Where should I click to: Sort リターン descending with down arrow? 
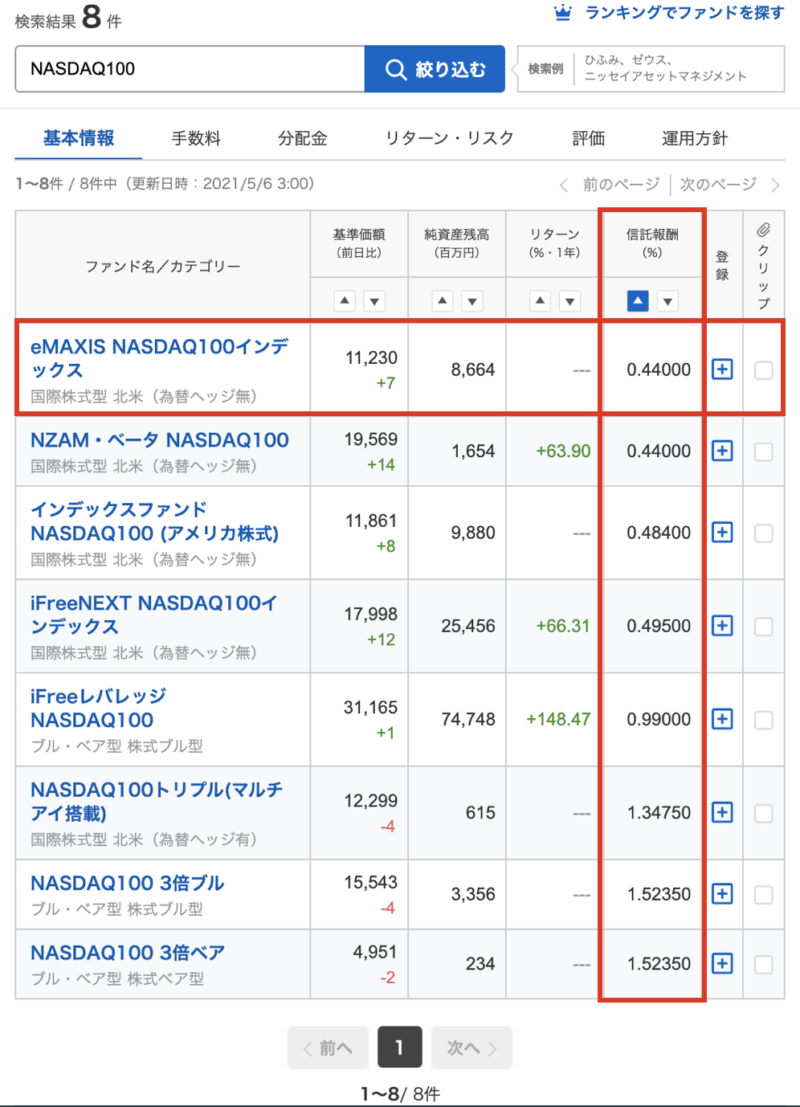570,301
